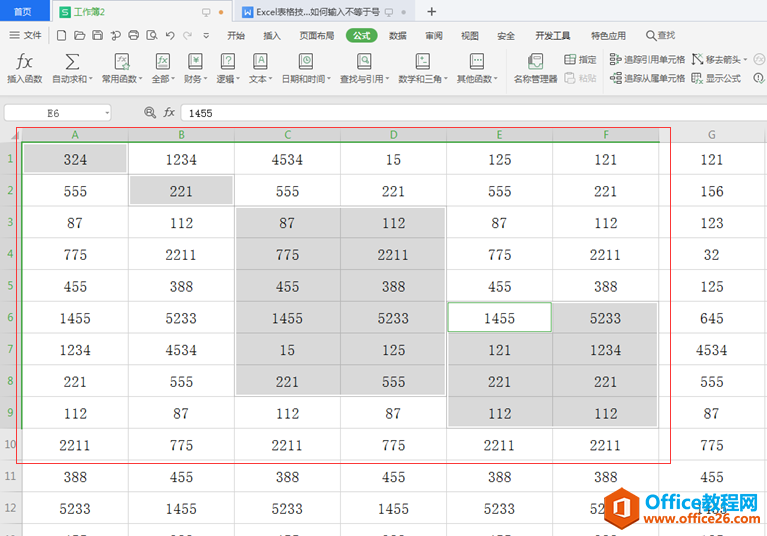Open the 查找与引用 functions icon

364,62
